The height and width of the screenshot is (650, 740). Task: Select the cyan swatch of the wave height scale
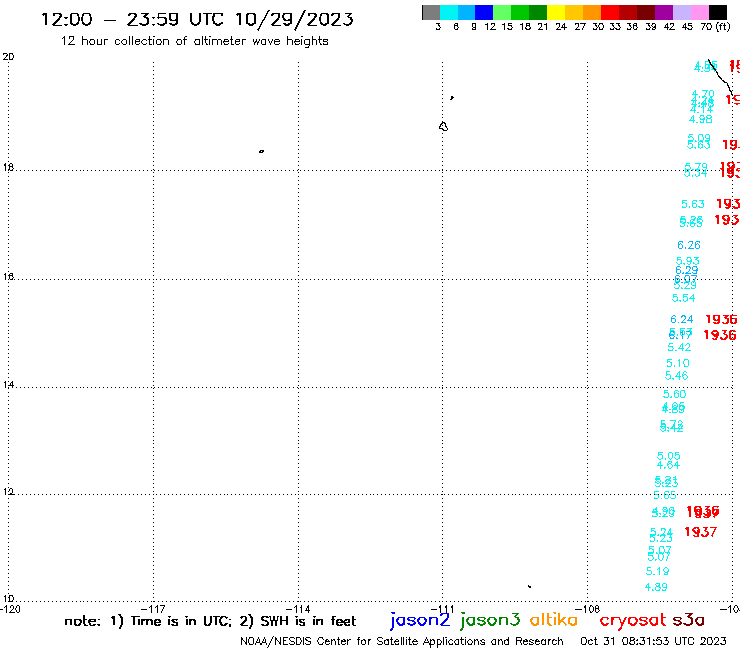tap(449, 12)
